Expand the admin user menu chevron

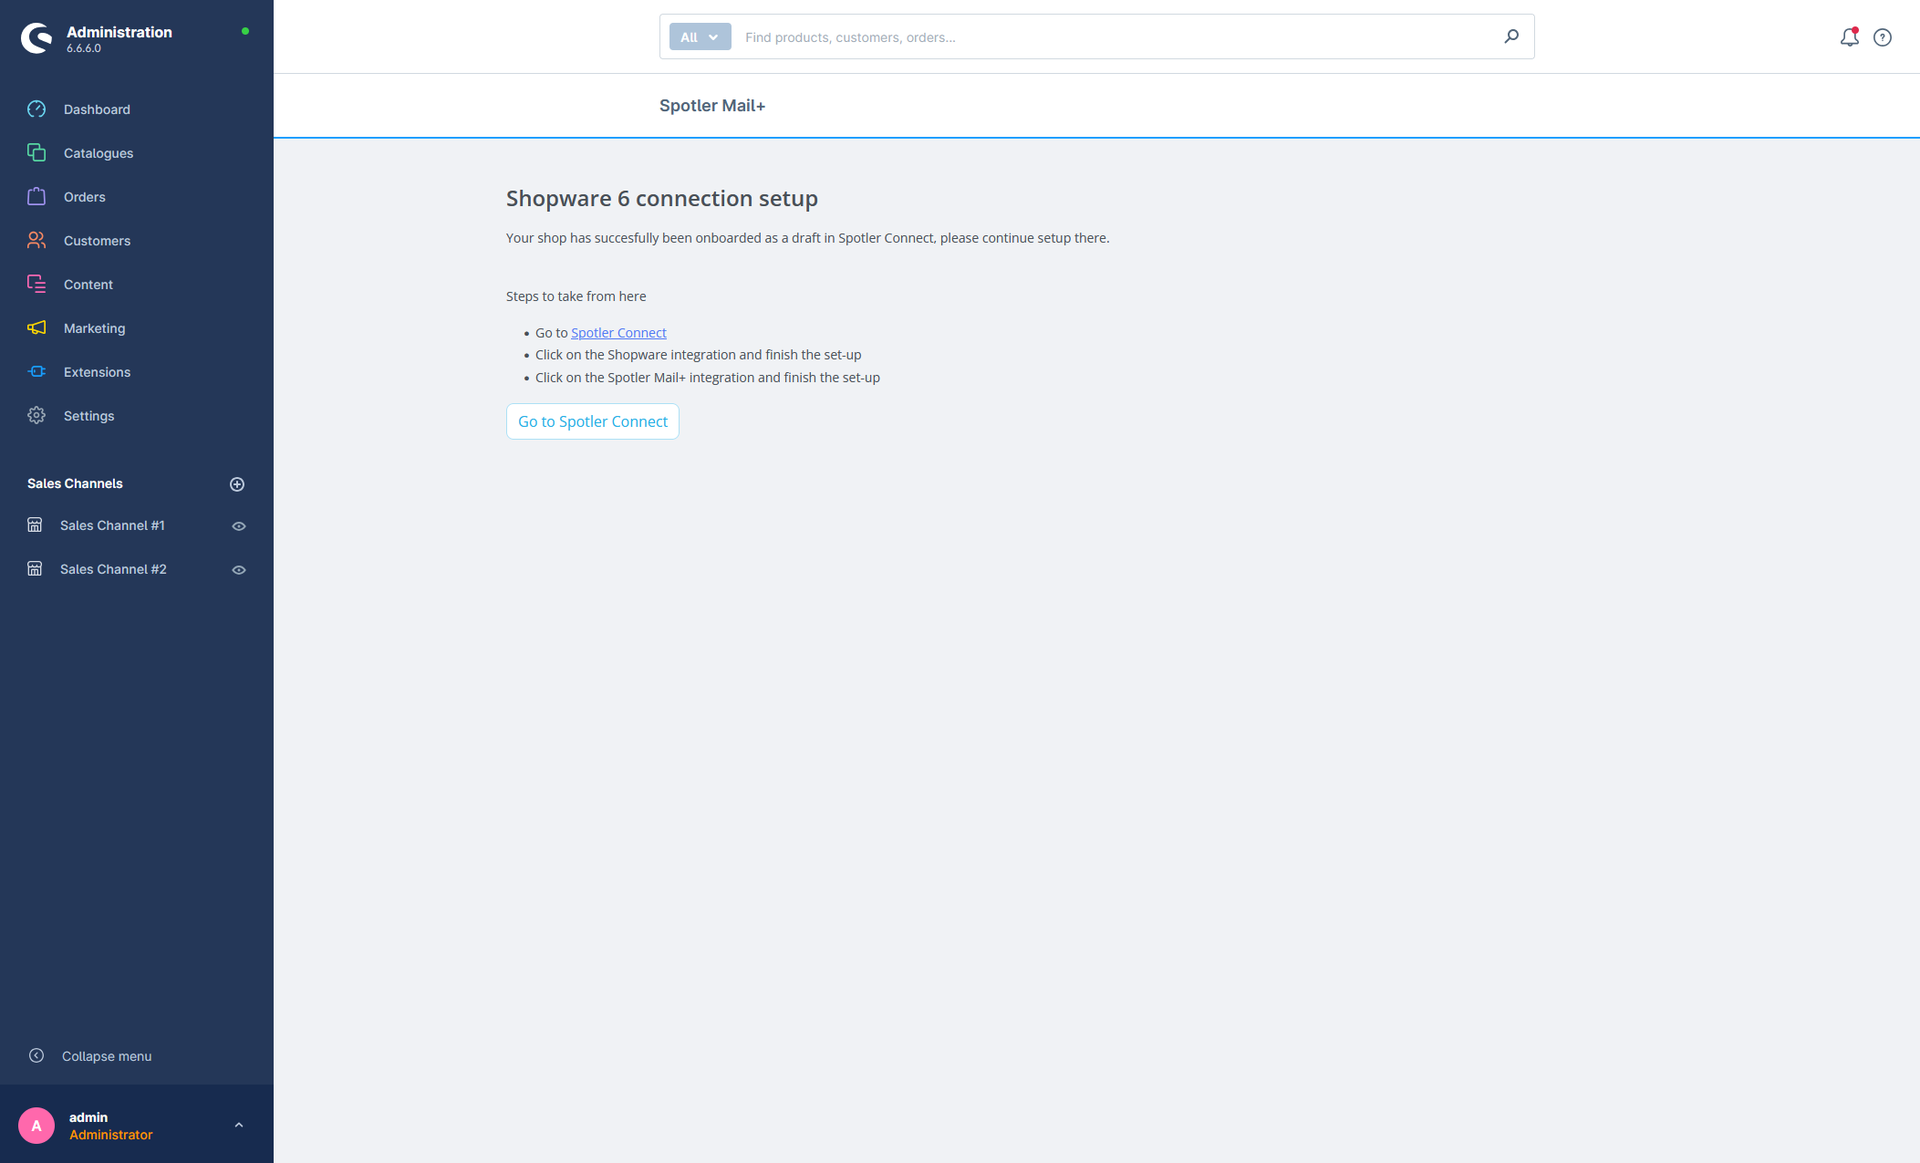(x=239, y=1125)
